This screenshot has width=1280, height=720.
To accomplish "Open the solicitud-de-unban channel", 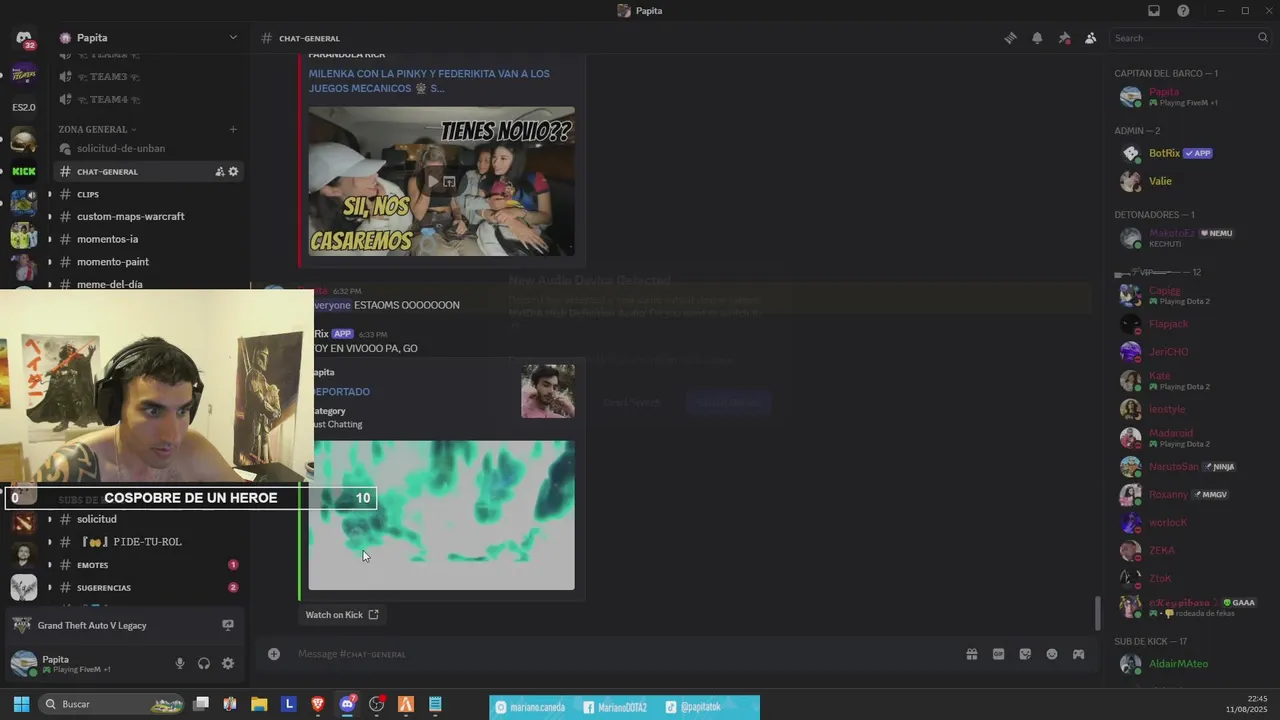I will point(148,148).
